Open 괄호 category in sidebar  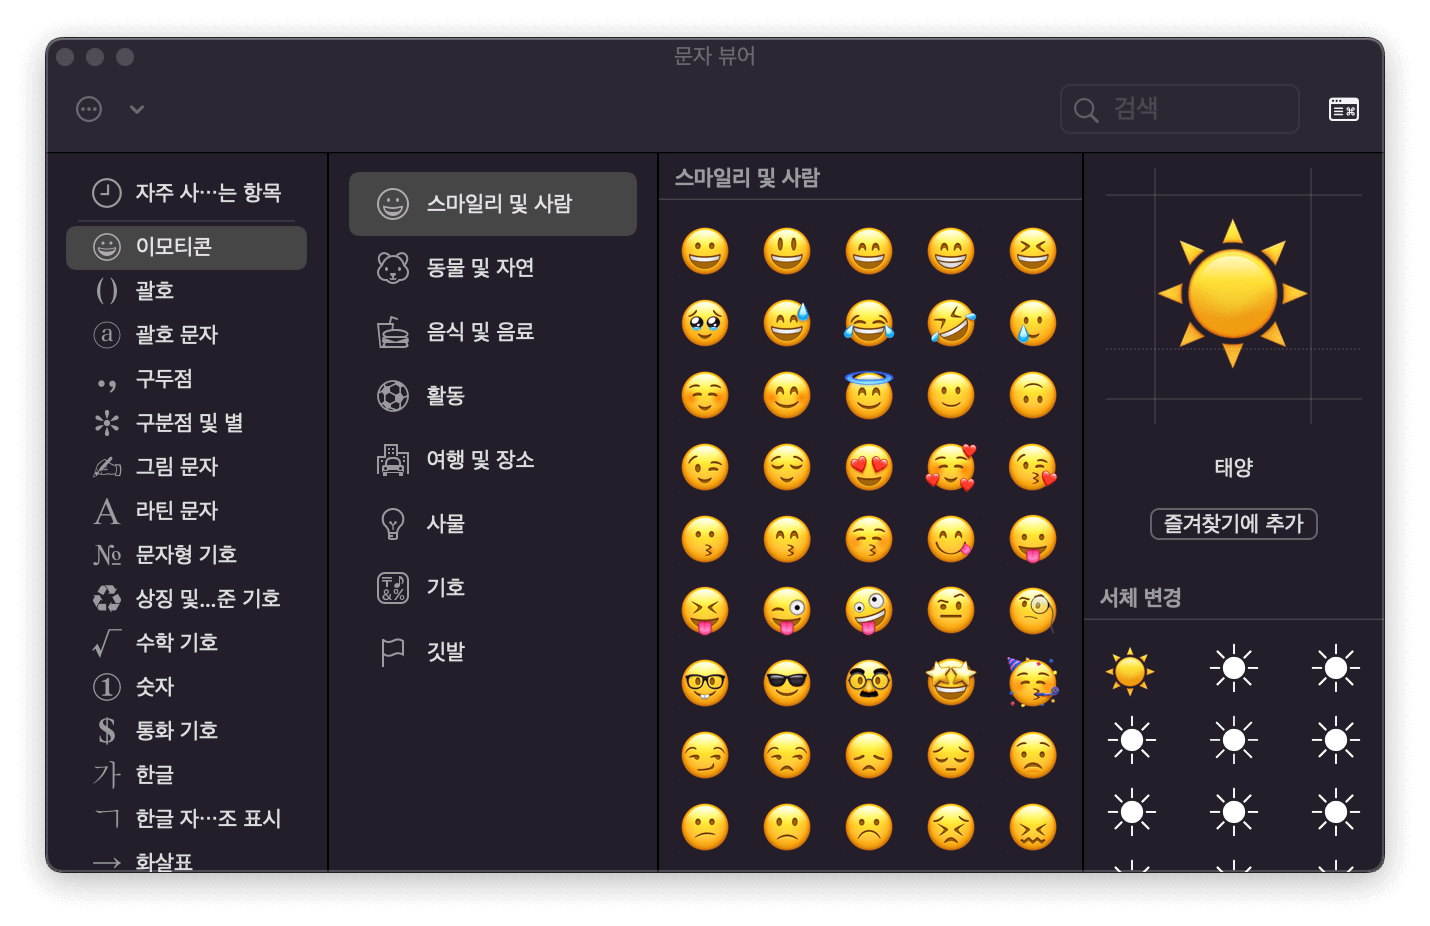tap(186, 291)
